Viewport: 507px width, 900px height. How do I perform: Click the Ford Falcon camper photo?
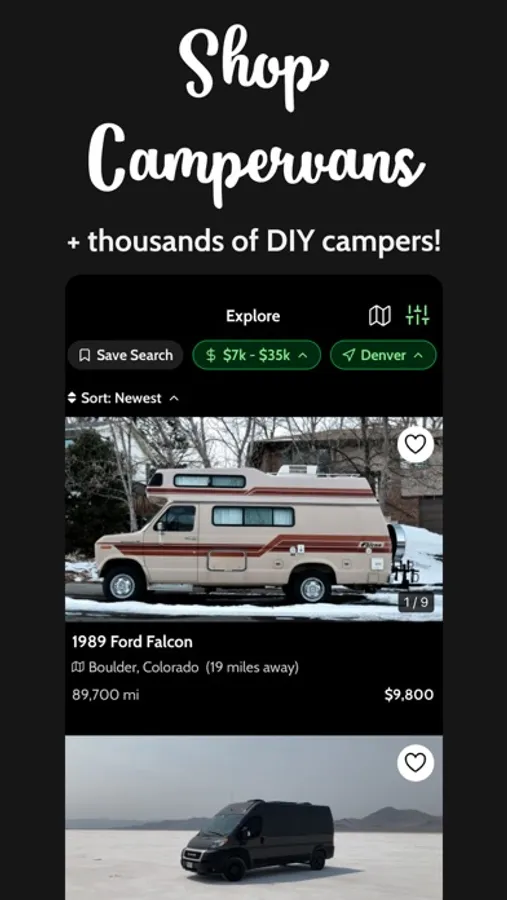253,519
